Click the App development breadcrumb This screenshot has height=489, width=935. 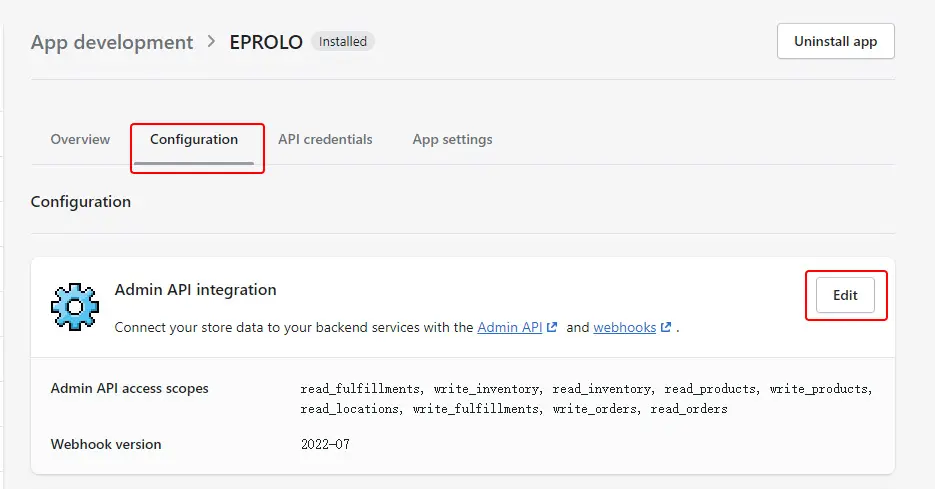(112, 42)
